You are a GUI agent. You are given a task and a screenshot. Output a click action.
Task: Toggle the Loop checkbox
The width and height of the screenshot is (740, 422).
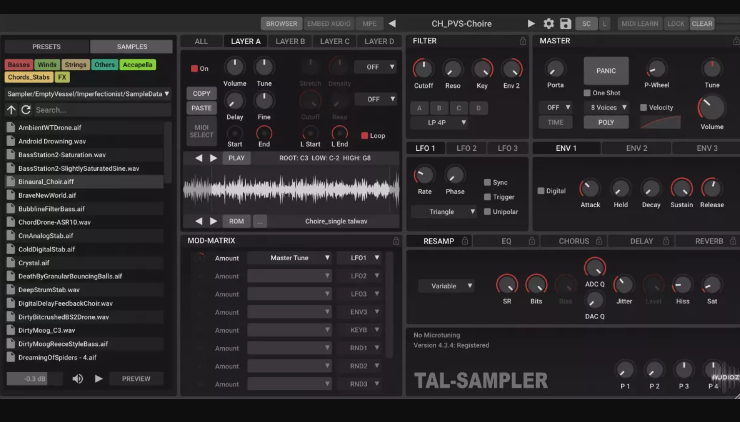[x=364, y=135]
